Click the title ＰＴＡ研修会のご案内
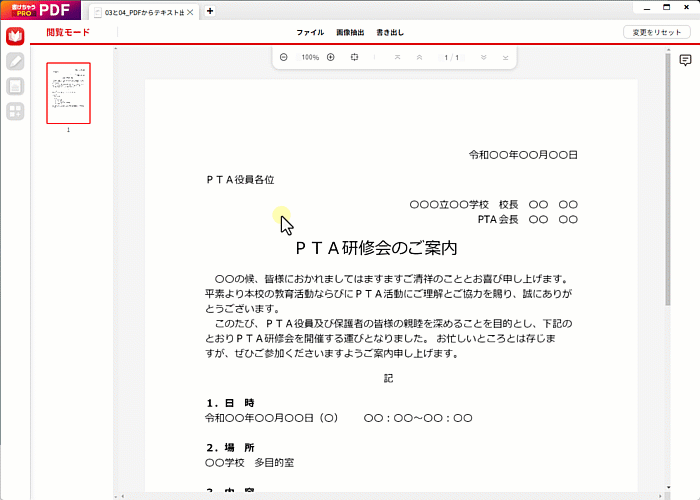The width and height of the screenshot is (700, 500). [x=376, y=248]
